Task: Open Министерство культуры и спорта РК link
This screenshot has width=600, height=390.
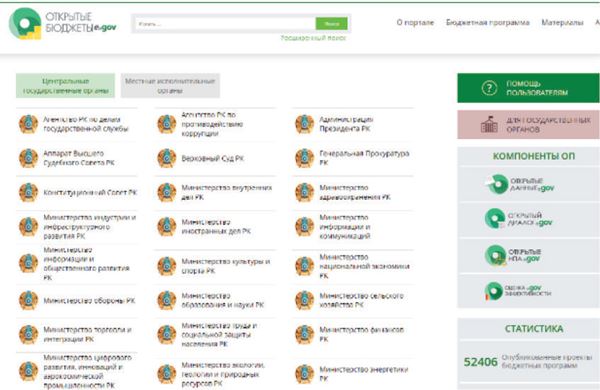Action: tap(226, 266)
